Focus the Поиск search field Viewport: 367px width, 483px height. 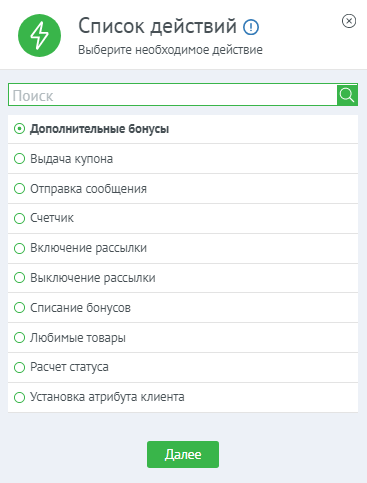coord(173,95)
